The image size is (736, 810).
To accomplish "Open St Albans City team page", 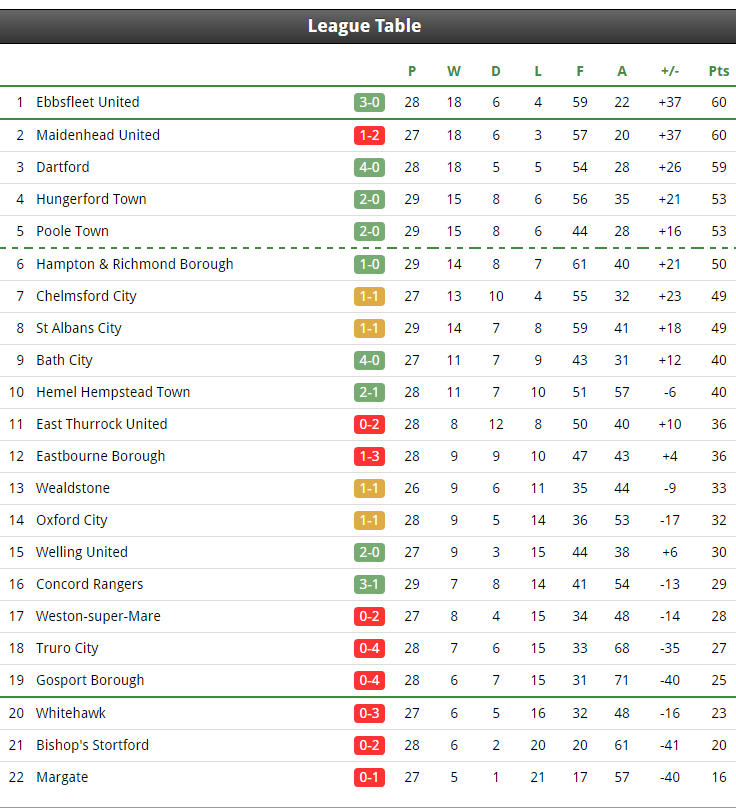I will pos(79,329).
